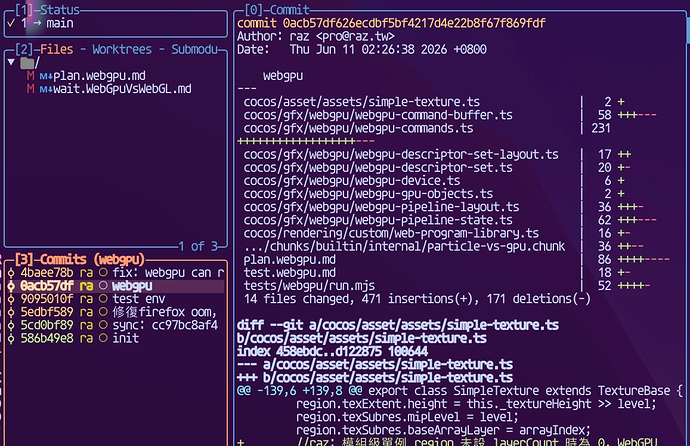690x446 pixels.
Task: Click the graph node of commit 5cd0bf89
Action: [11, 325]
